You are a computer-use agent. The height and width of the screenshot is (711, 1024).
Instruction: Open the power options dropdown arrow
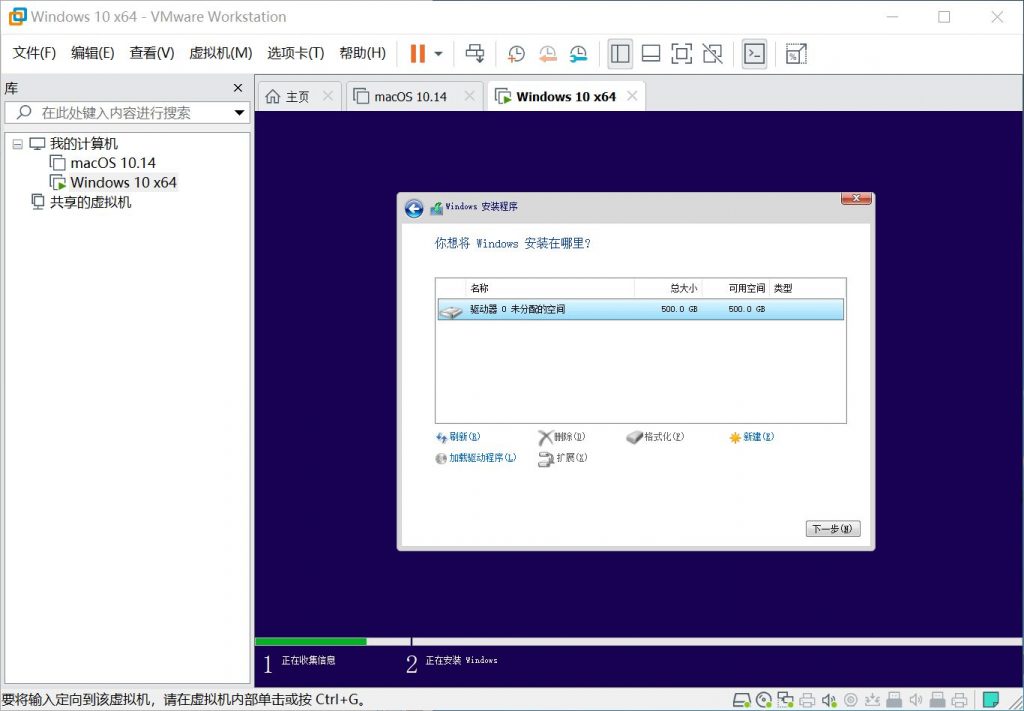[438, 53]
